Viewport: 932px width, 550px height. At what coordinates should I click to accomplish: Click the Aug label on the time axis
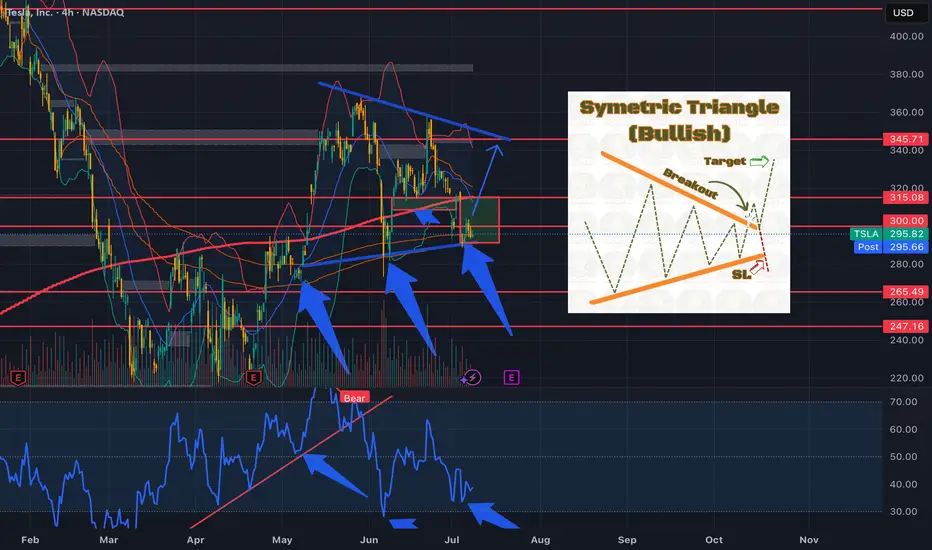point(540,540)
